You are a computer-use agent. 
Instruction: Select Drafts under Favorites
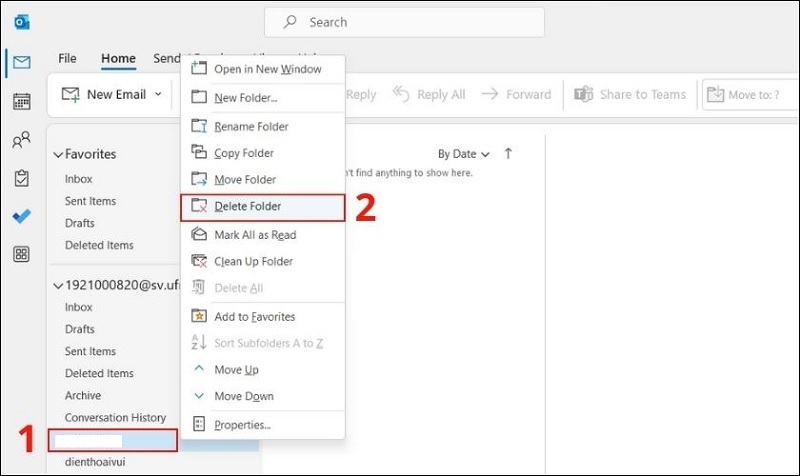point(80,223)
